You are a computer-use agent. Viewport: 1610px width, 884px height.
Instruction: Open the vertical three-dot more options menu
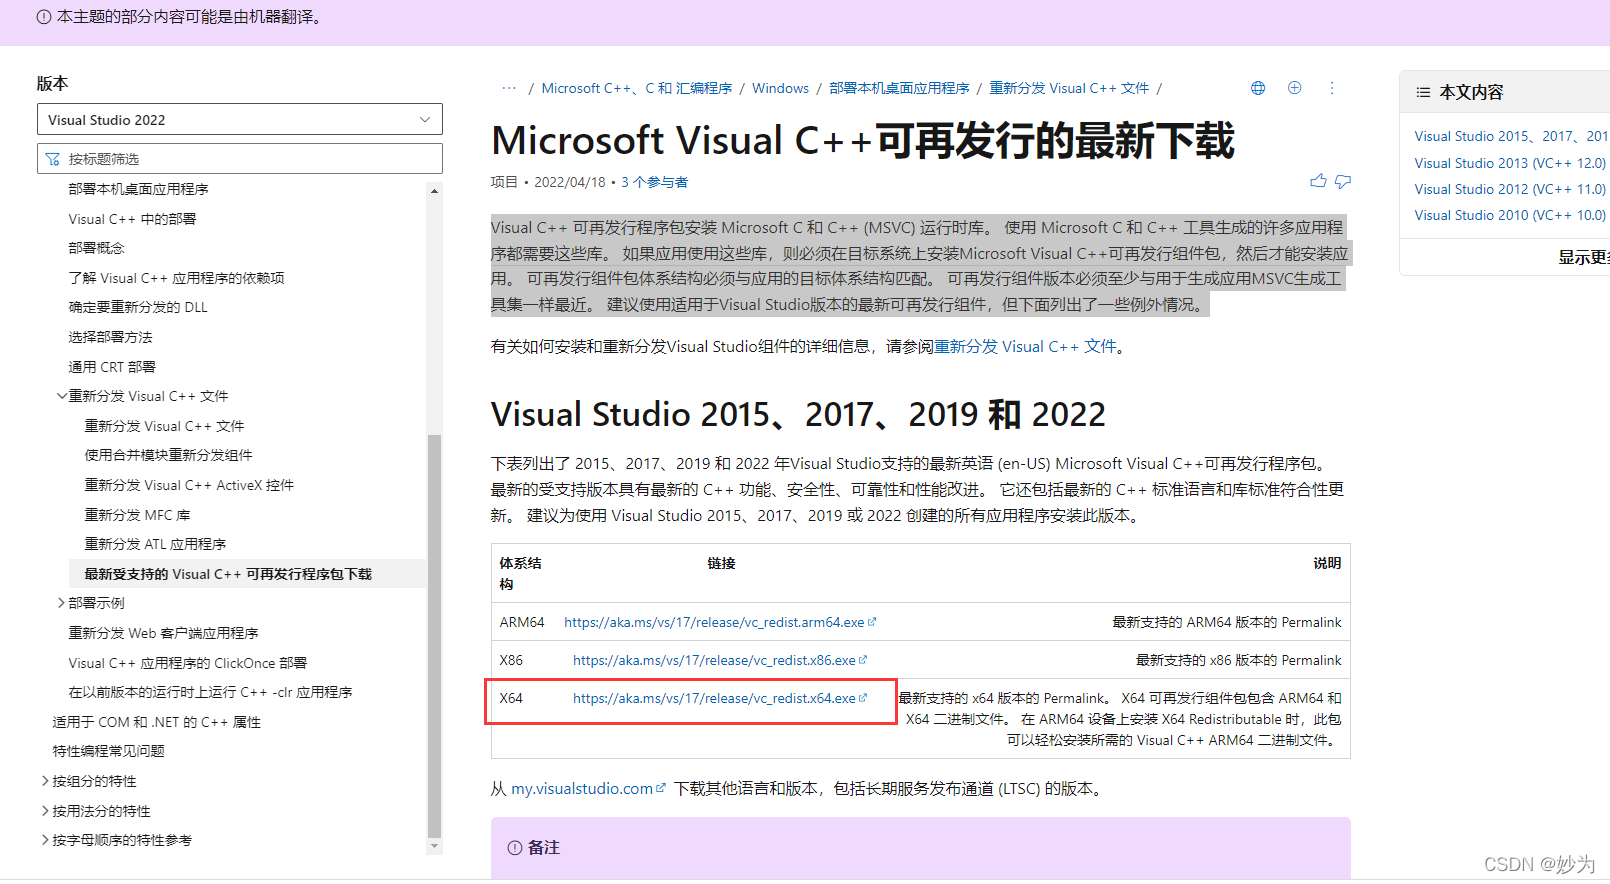1332,88
